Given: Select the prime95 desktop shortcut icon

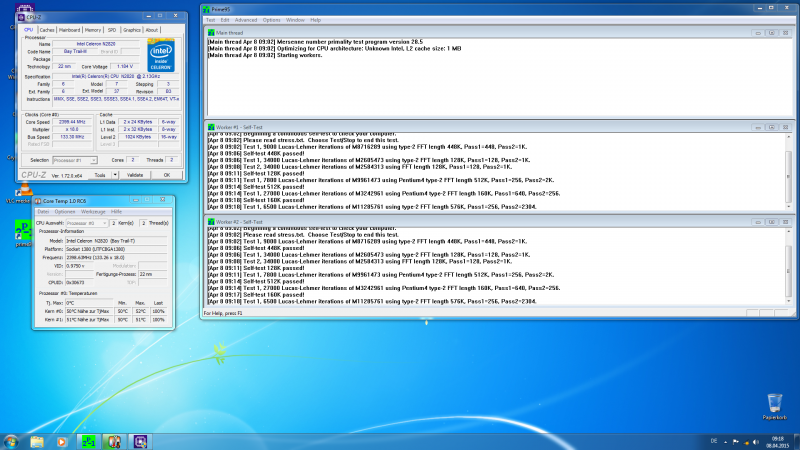Looking at the screenshot, I should [x=23, y=234].
